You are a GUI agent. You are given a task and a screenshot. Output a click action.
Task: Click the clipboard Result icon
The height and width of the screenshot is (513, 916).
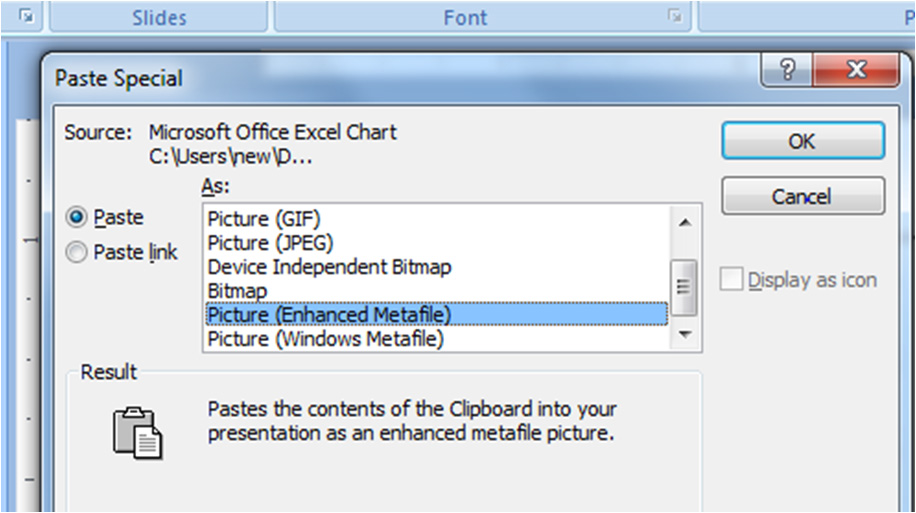[137, 432]
